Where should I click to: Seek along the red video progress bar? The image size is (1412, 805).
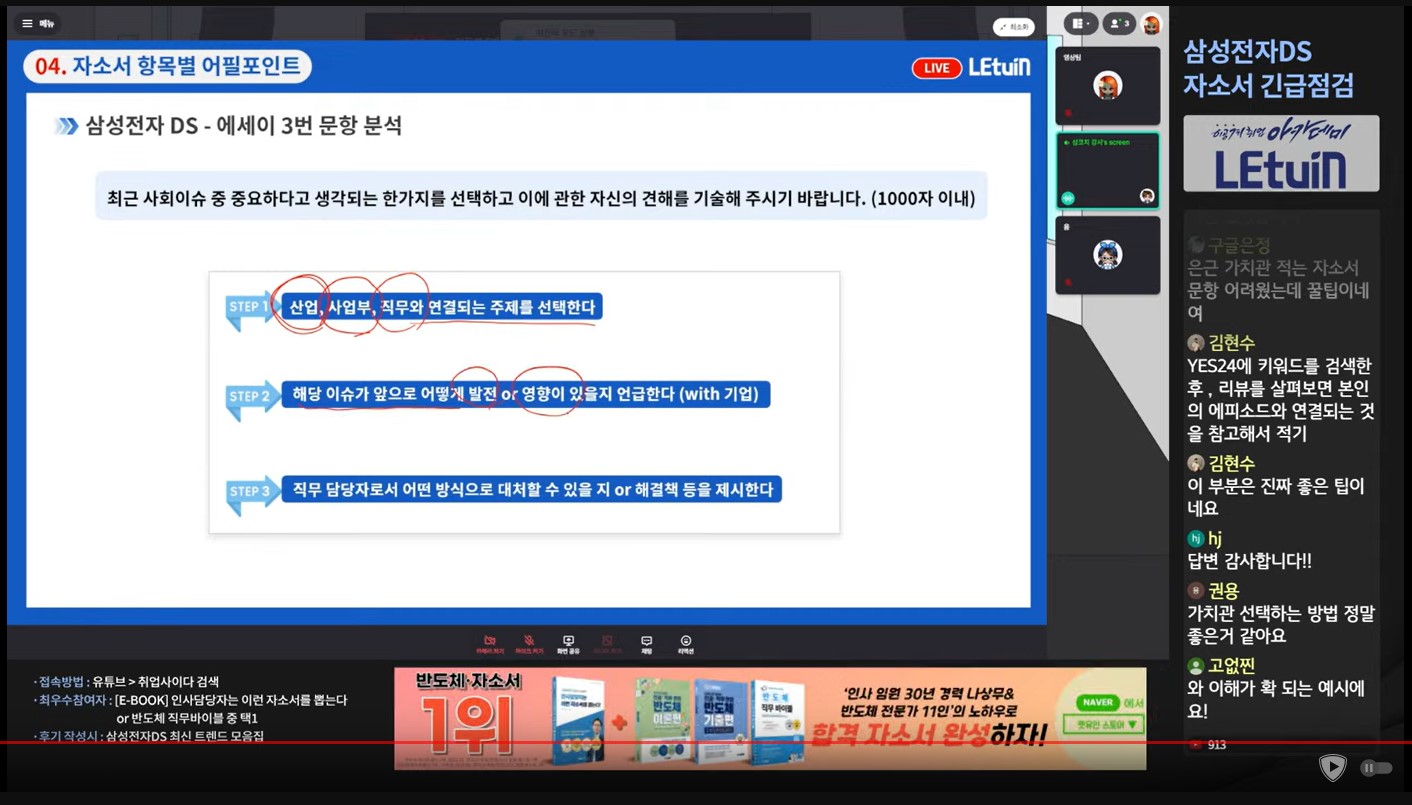[x=706, y=742]
